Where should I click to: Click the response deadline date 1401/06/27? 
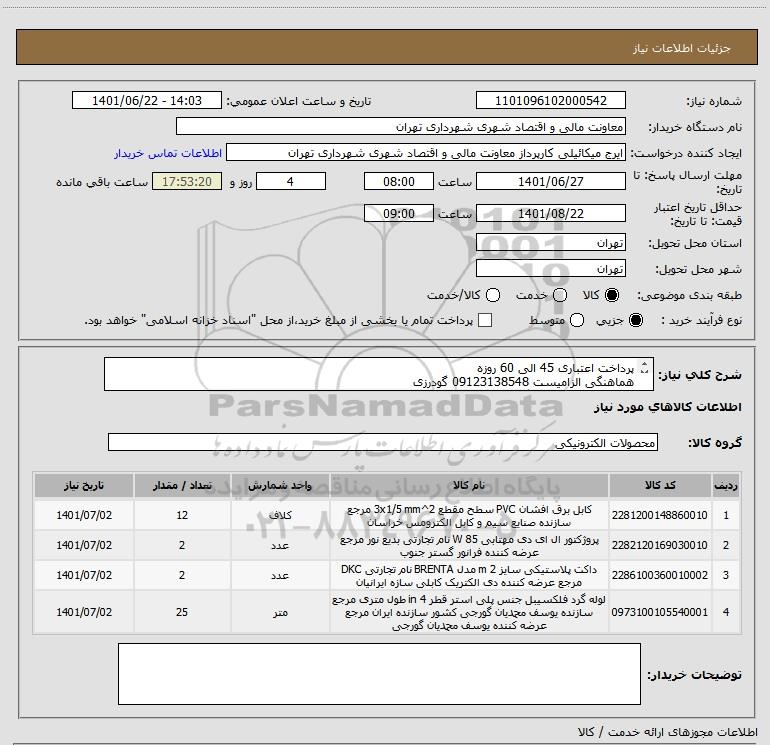tap(550, 181)
